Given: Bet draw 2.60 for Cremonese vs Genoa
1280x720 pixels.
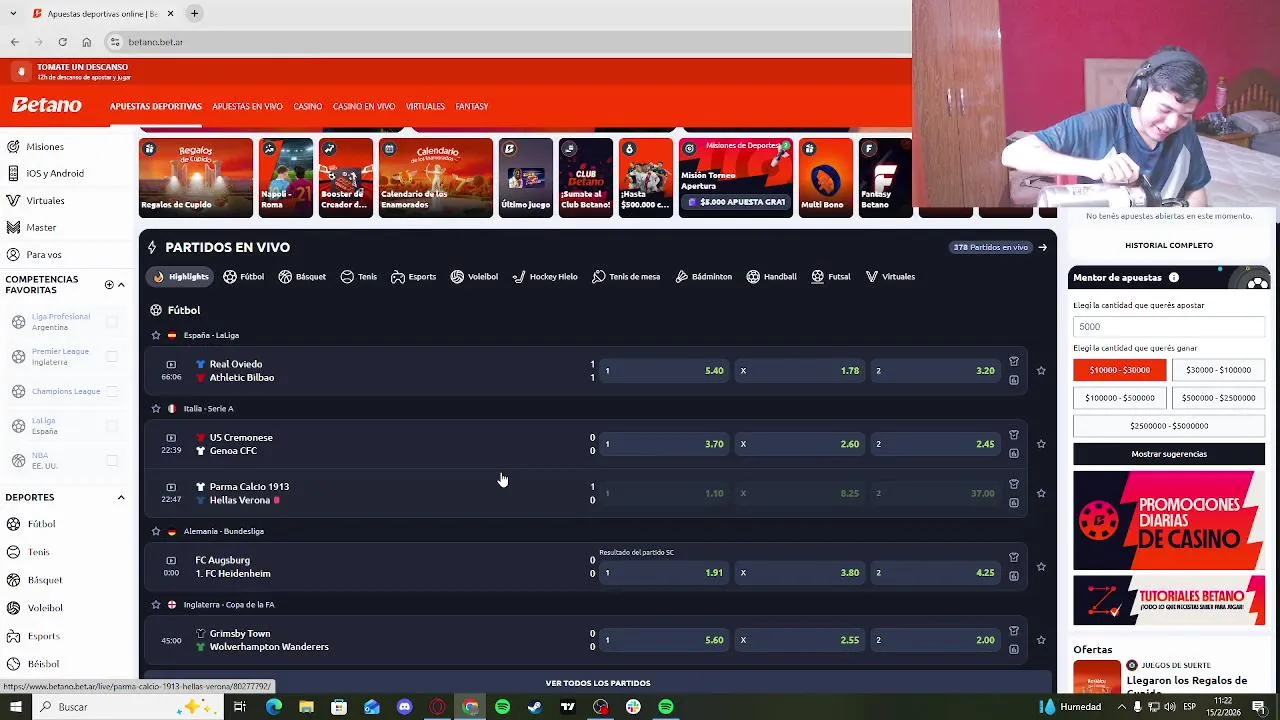Looking at the screenshot, I should tap(799, 444).
